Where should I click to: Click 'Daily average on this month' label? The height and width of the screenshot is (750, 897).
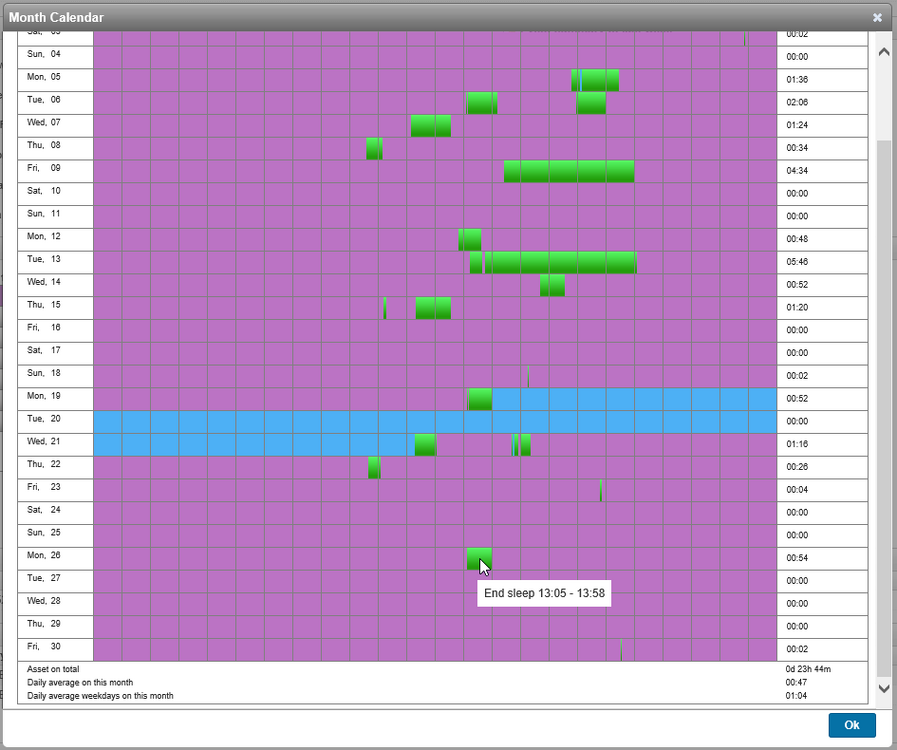pyautogui.click(x=80, y=682)
